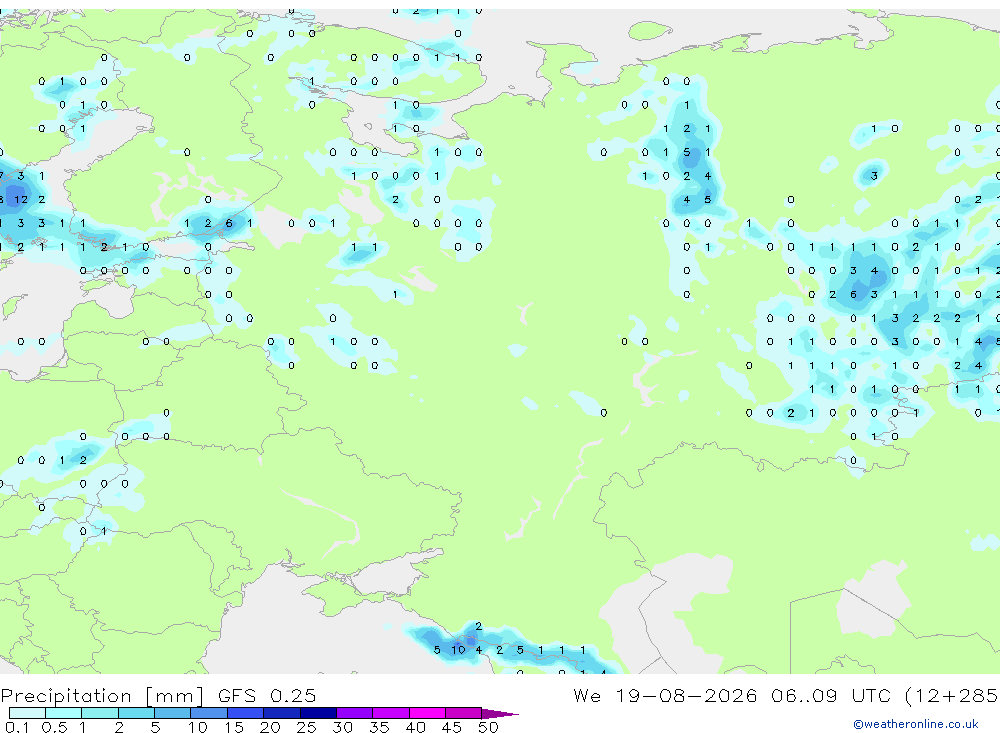This screenshot has height=733, width=1000.
Task: Click the '0.5' legend scale label
Action: coord(54,727)
